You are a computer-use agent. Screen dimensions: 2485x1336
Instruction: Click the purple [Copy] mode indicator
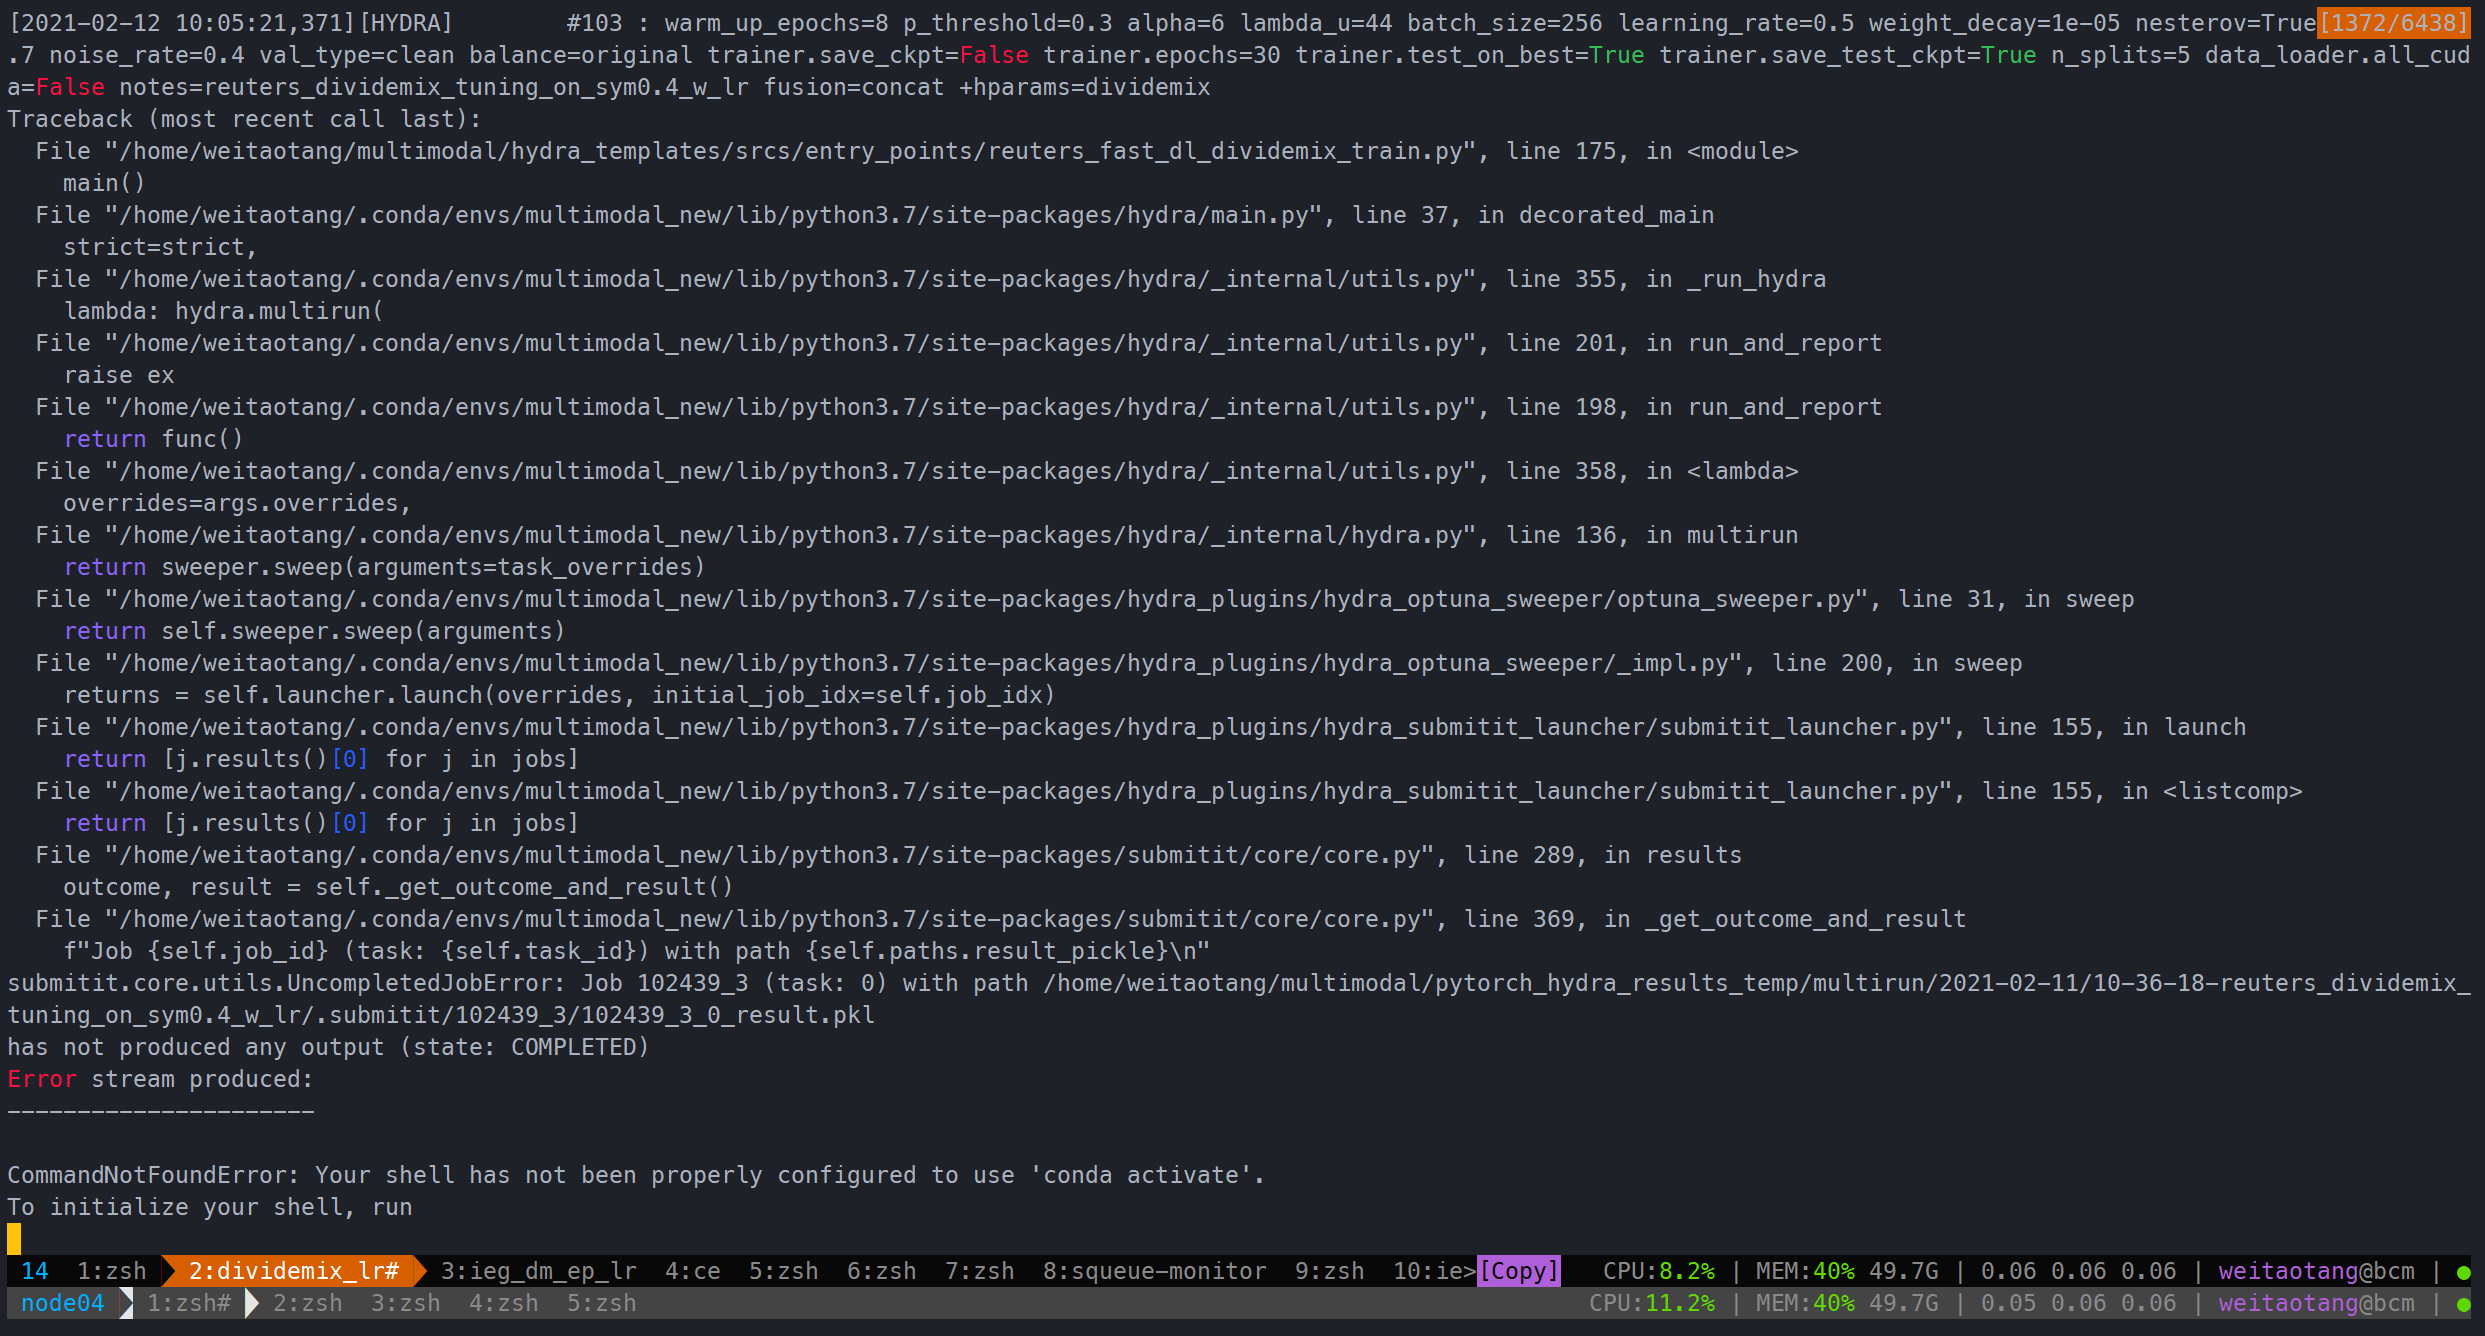pos(1518,1271)
